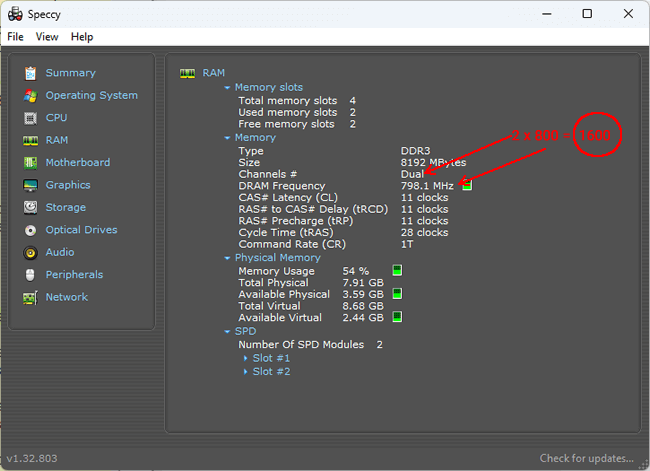This screenshot has height=471, width=650.
Task: Select the Memory Usage 54 % value
Action: click(355, 271)
